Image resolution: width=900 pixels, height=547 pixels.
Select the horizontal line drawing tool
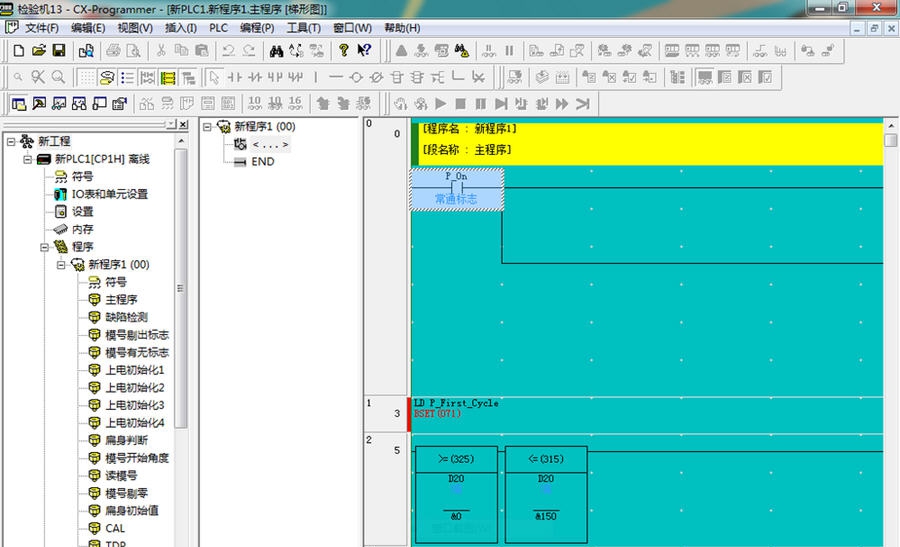click(x=335, y=77)
